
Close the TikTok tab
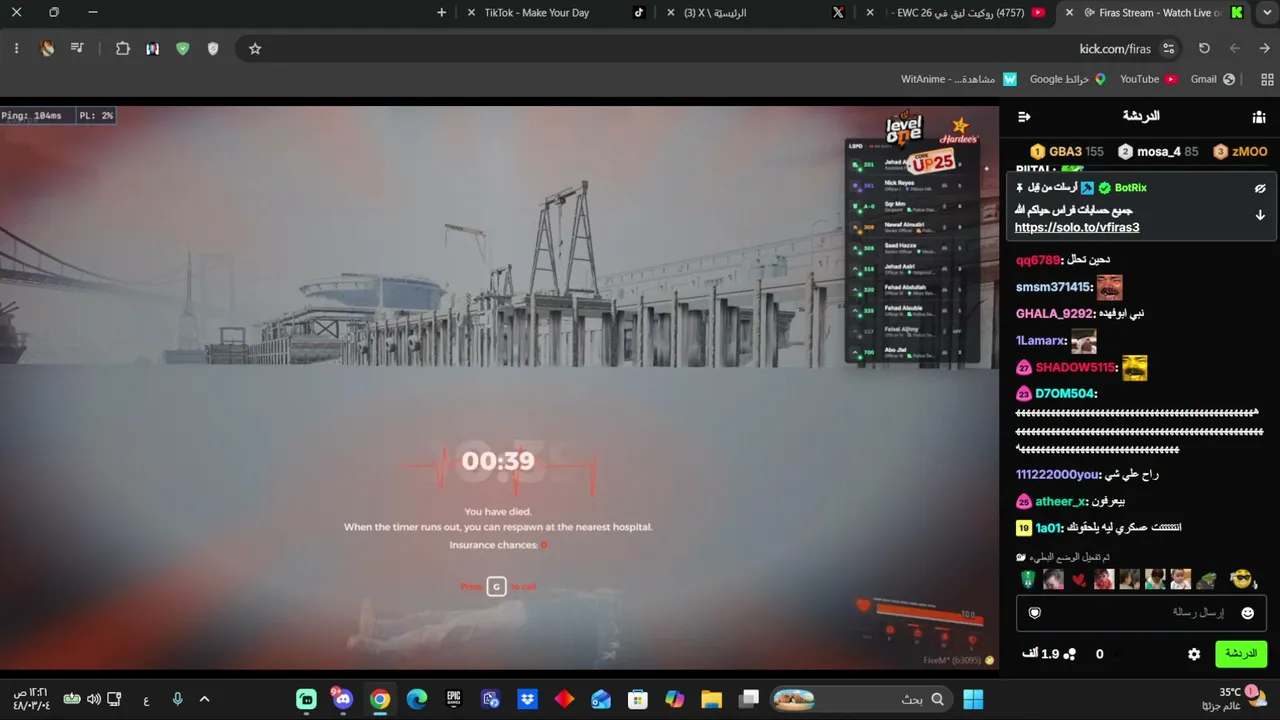[472, 13]
